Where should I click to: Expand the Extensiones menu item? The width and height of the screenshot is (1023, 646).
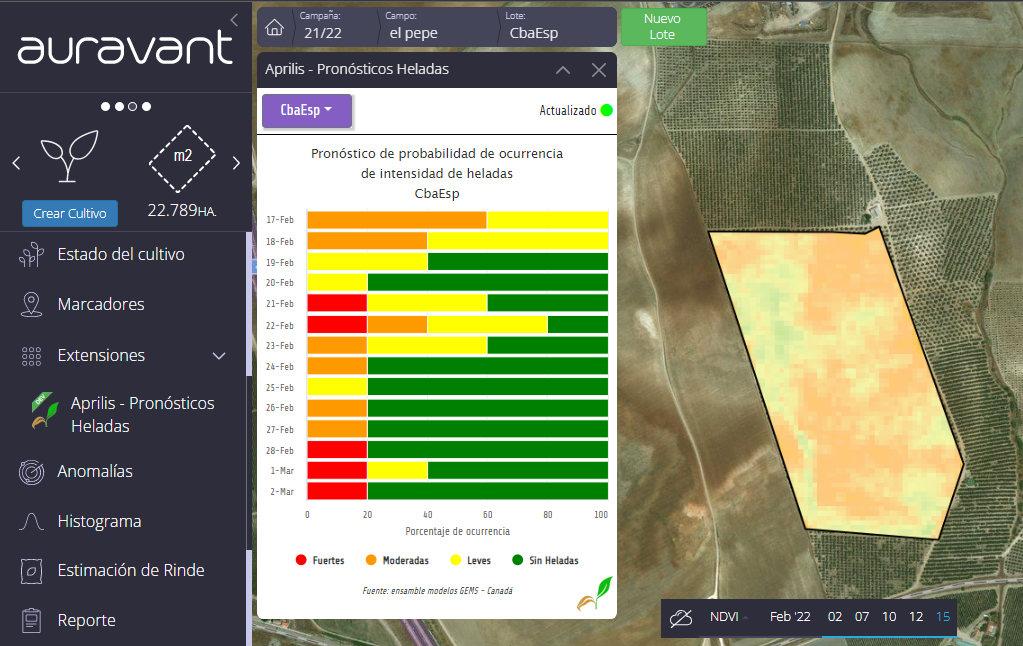101,356
